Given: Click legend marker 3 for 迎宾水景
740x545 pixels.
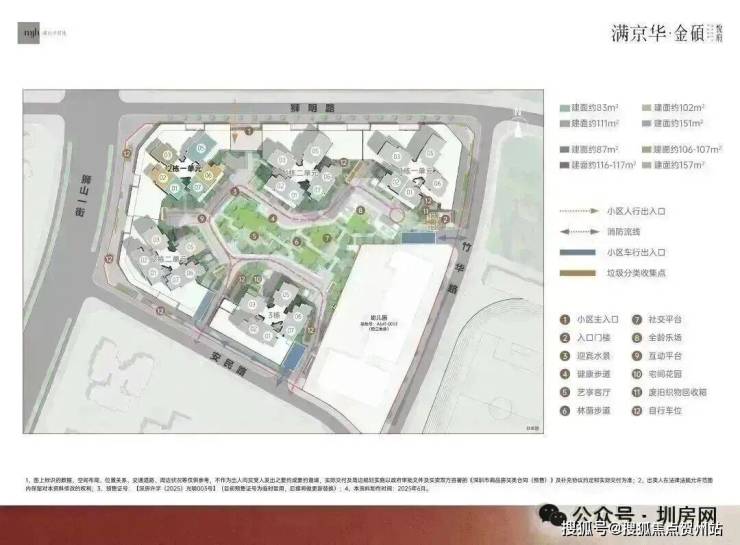Looking at the screenshot, I should tap(567, 357).
